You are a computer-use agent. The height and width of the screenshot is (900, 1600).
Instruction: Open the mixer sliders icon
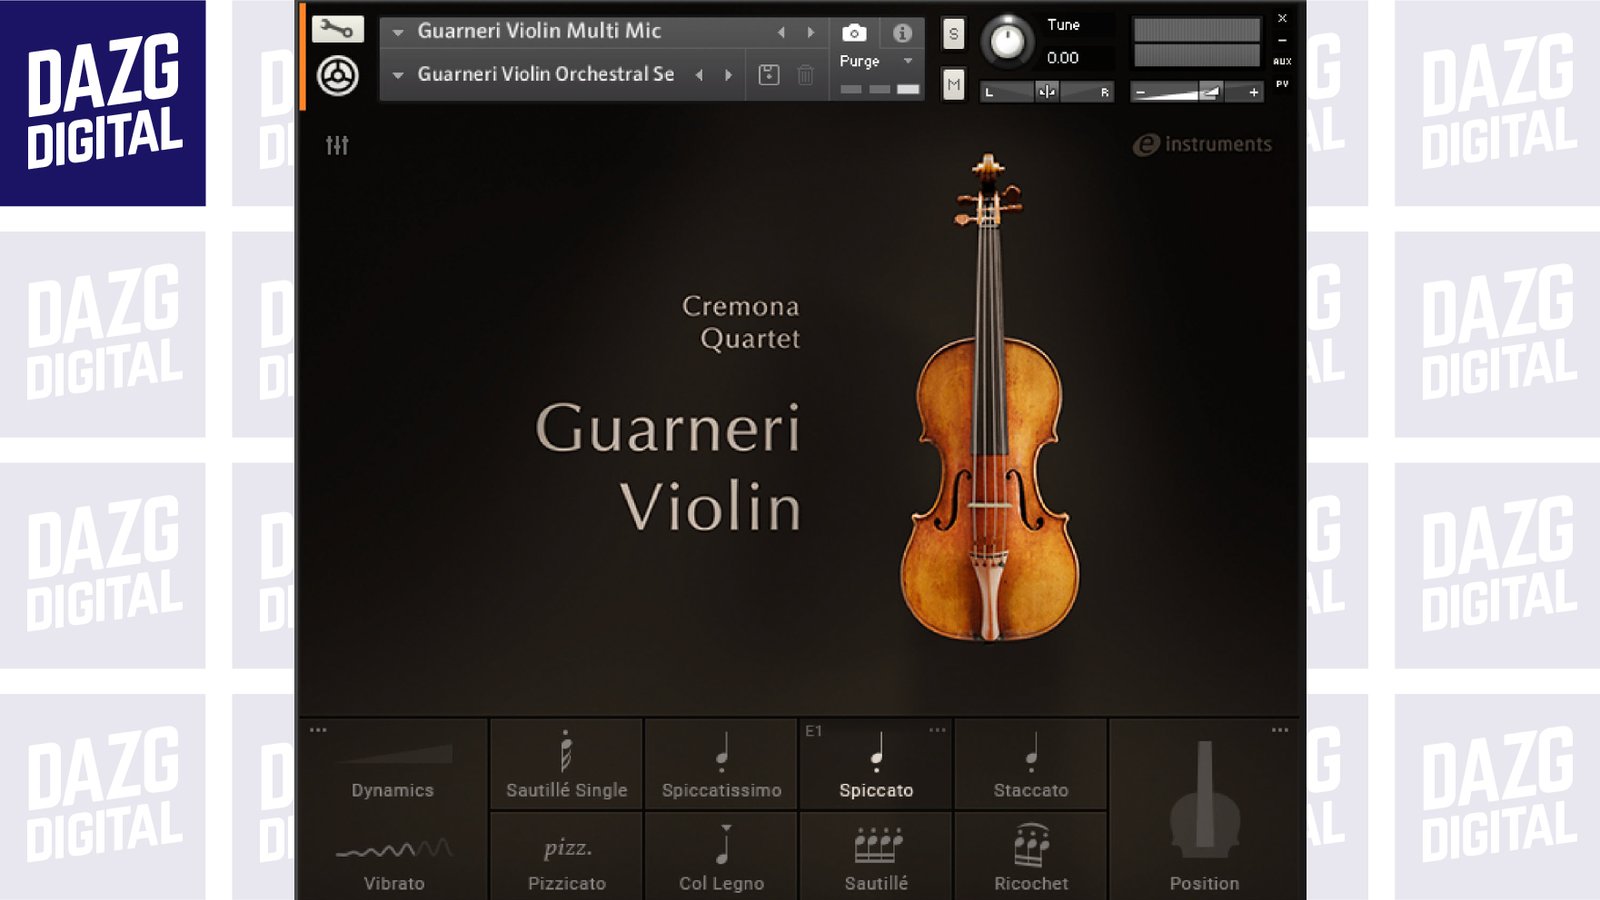(337, 145)
